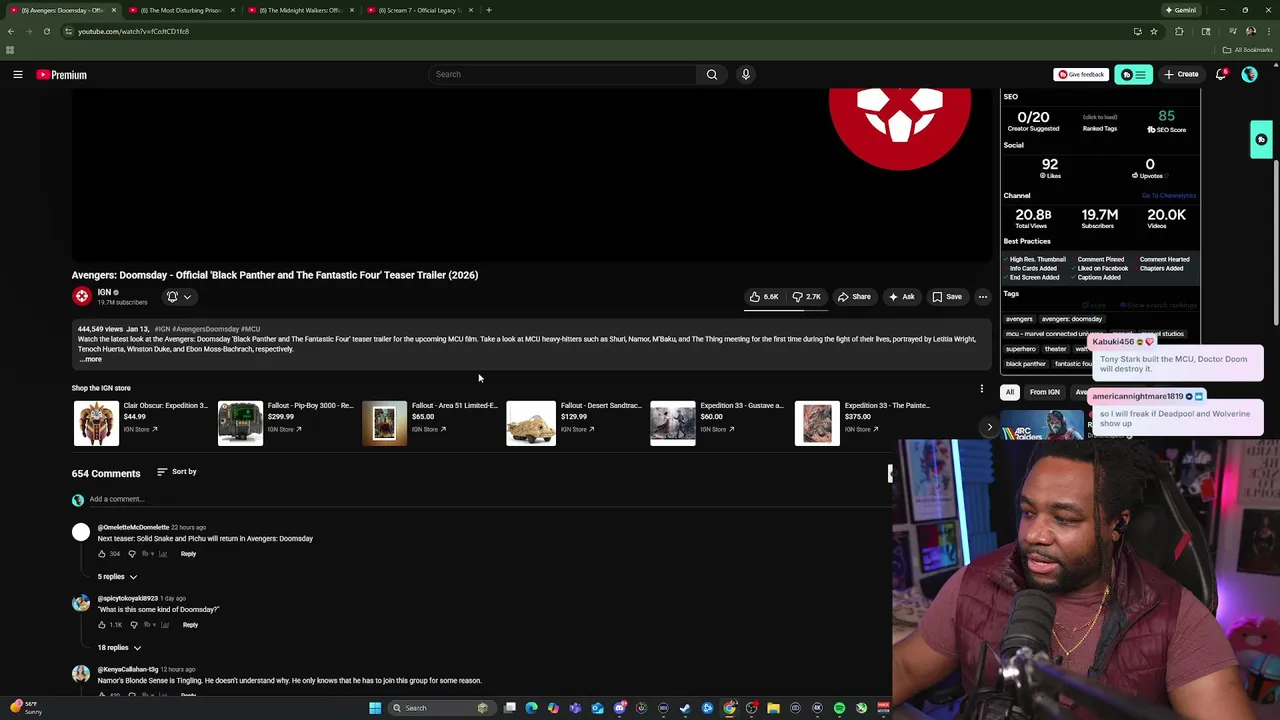The width and height of the screenshot is (1280, 720).
Task: Click the search magnifier button
Action: (x=711, y=74)
